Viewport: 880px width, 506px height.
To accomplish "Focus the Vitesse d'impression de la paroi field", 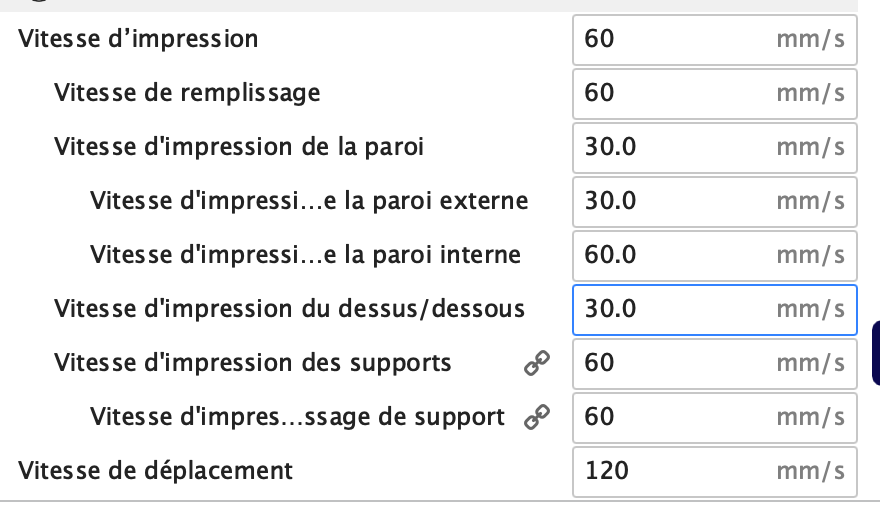I will tap(714, 148).
